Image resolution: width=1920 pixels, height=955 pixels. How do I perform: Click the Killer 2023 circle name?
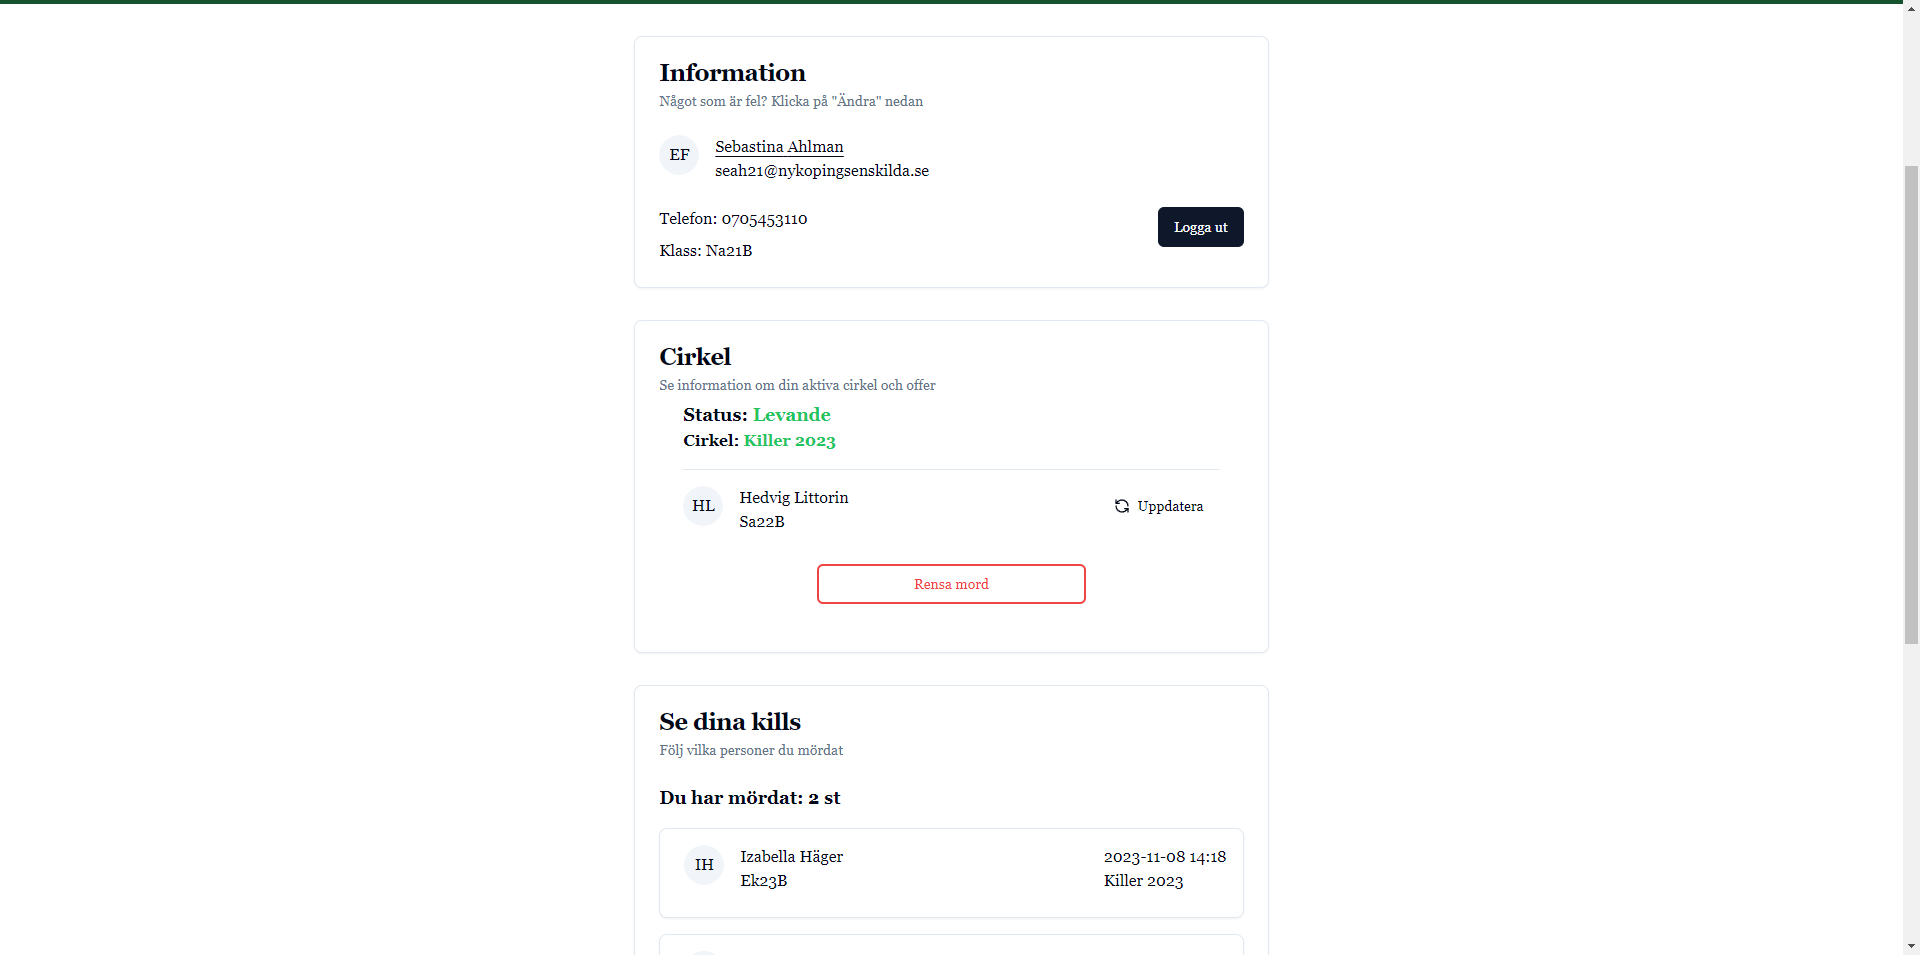point(789,441)
